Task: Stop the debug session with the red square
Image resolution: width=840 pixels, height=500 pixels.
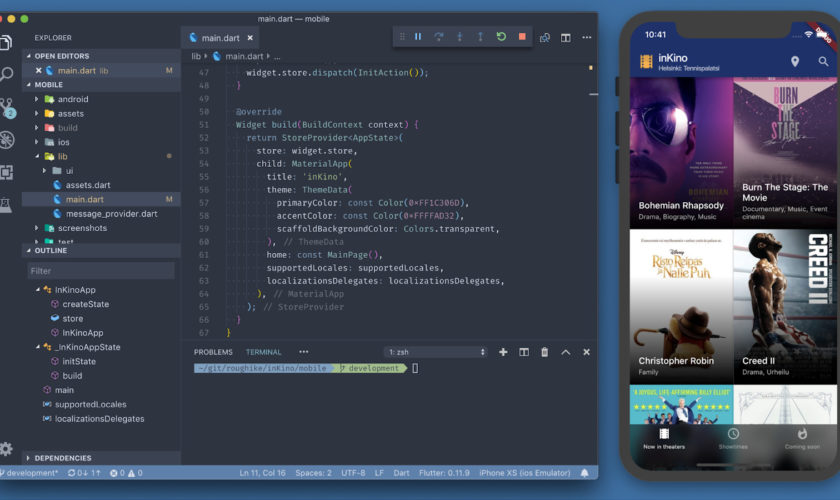Action: click(521, 37)
